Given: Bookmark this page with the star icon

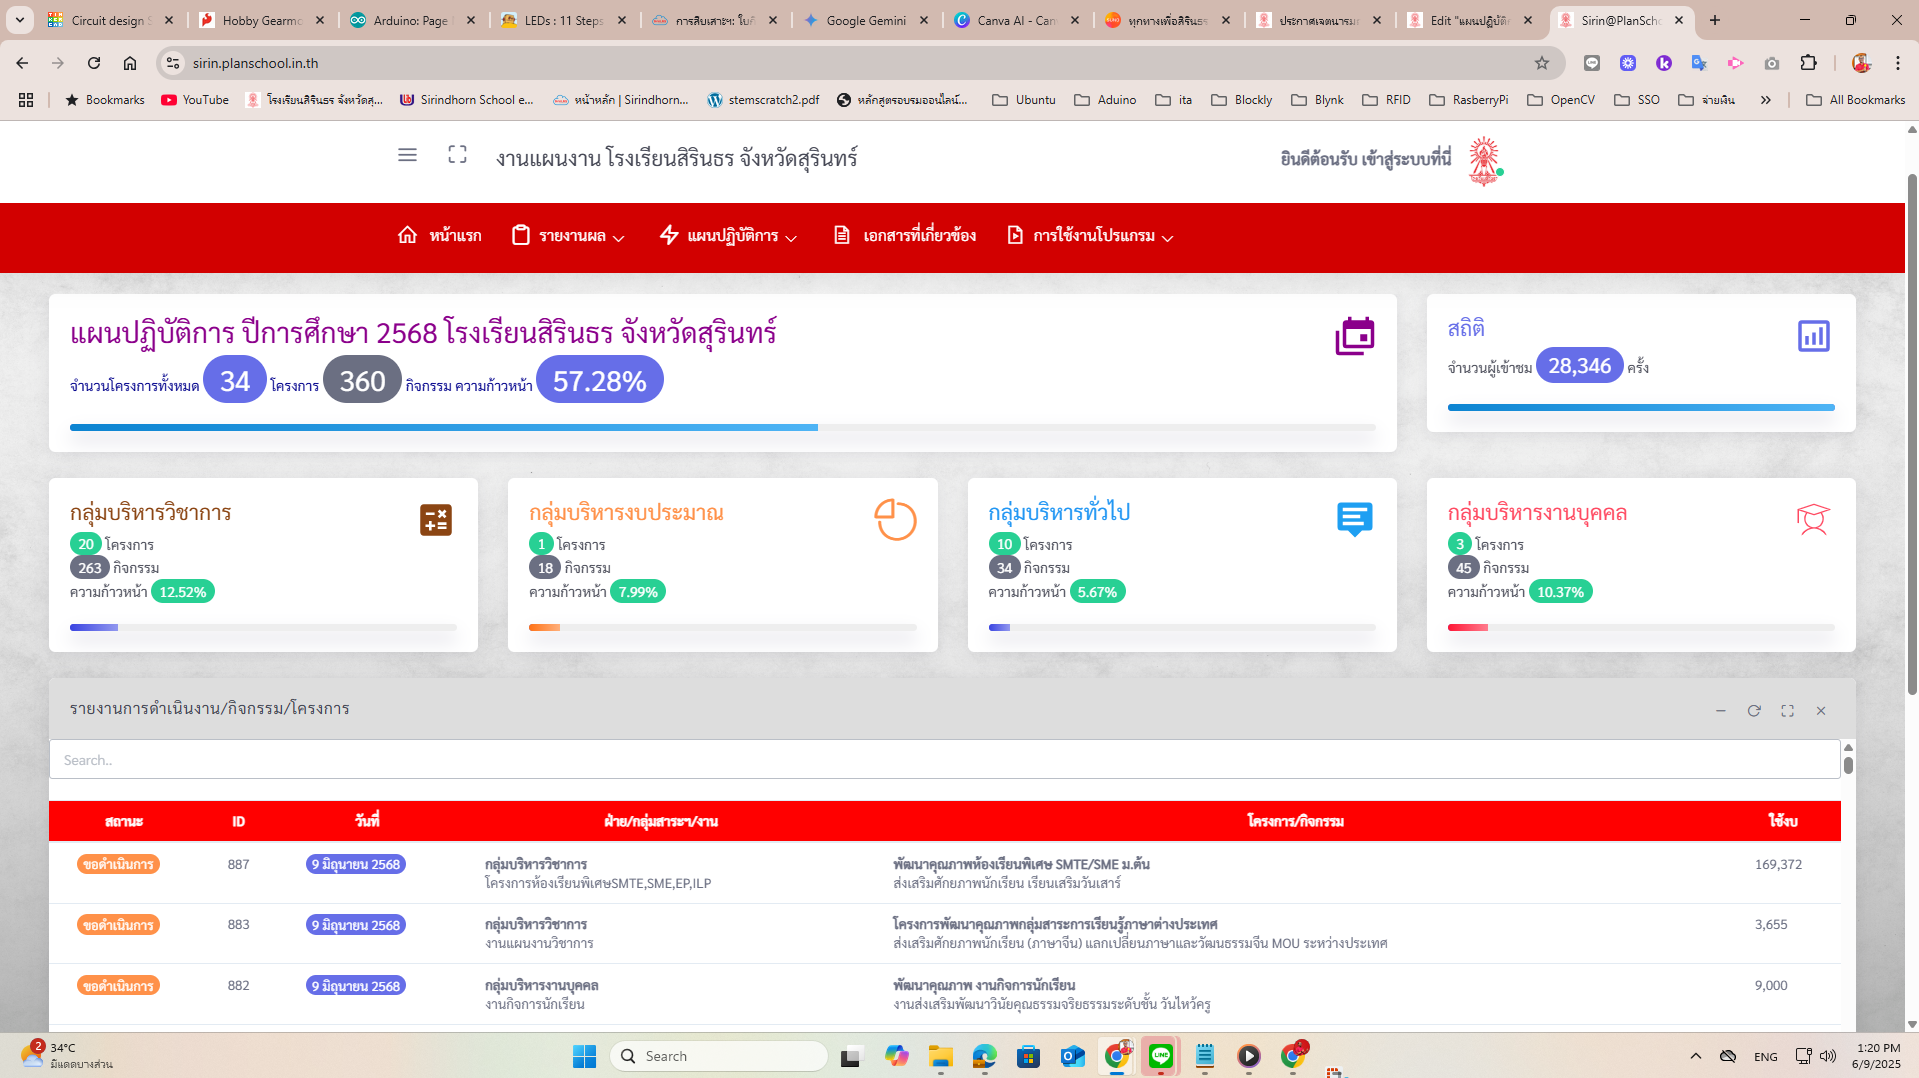Looking at the screenshot, I should [x=1542, y=63].
